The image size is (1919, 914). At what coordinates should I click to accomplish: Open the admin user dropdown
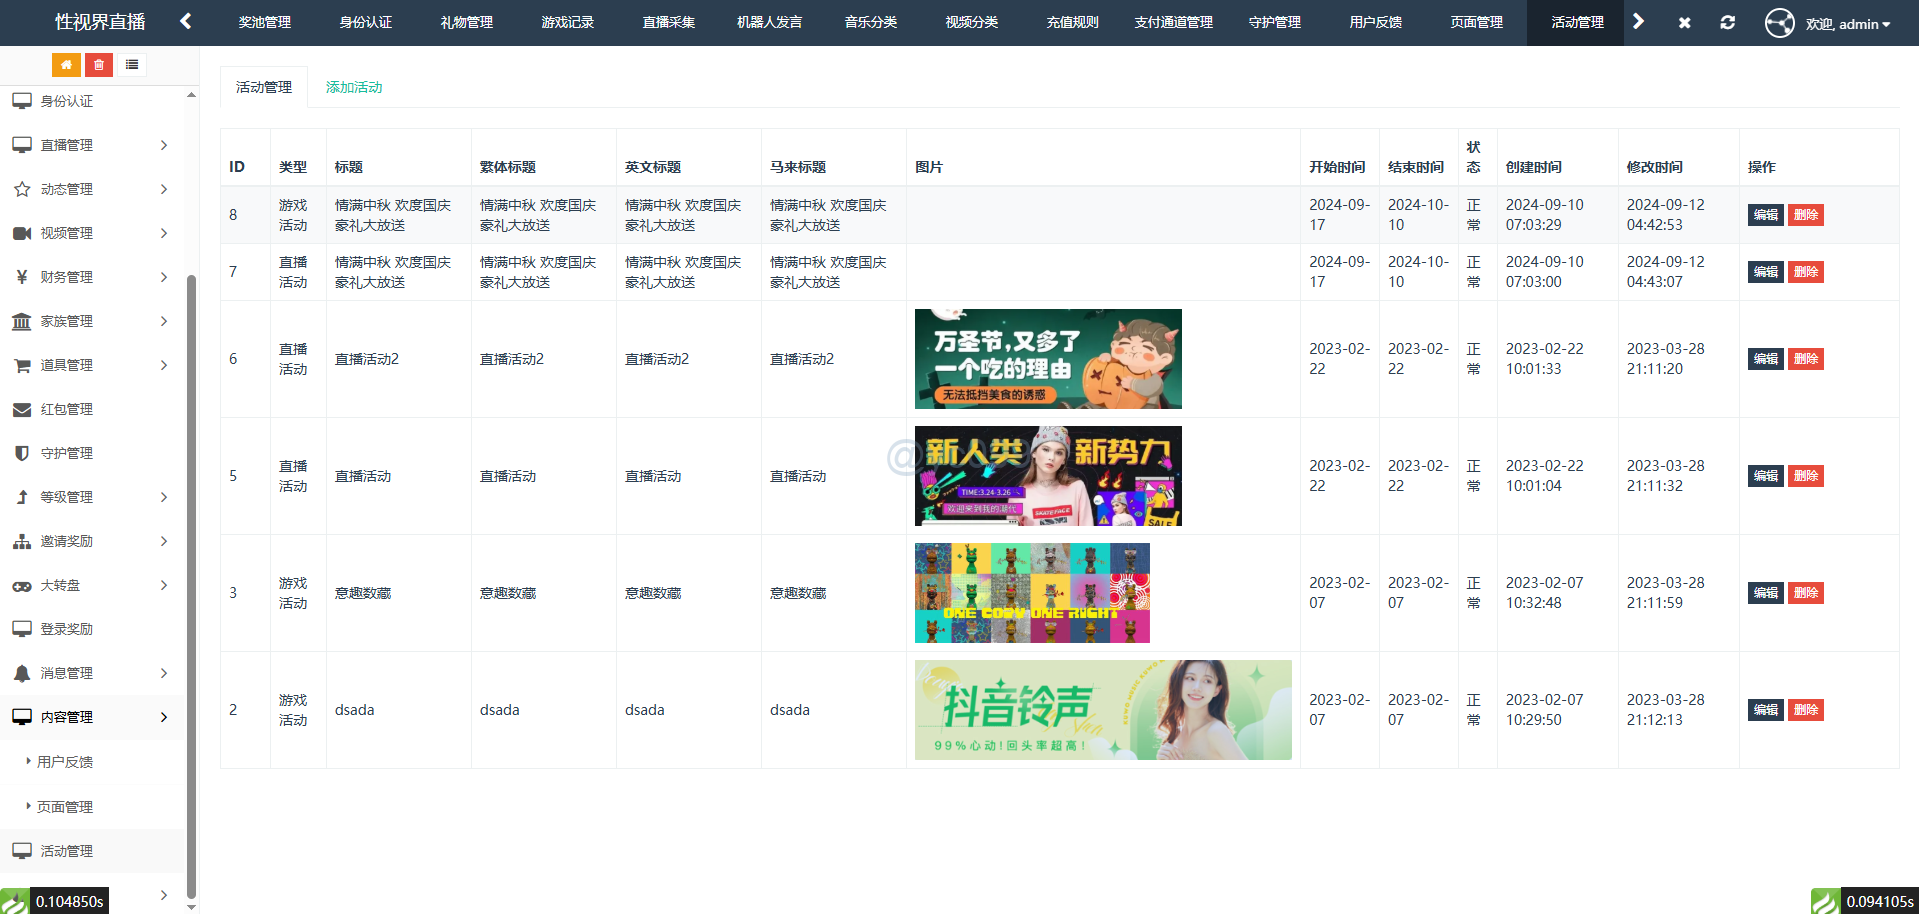click(x=1848, y=24)
